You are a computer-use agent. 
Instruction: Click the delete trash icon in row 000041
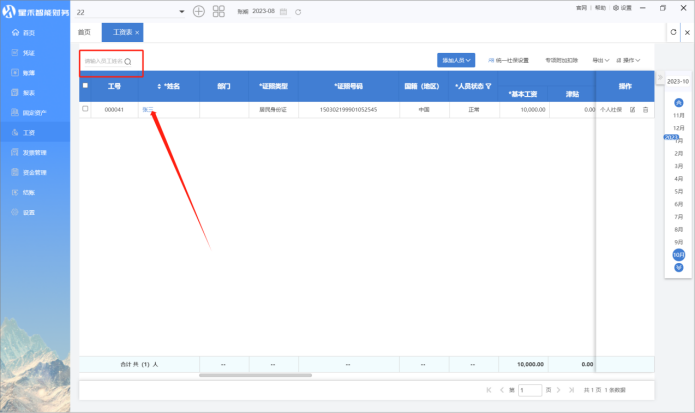coord(645,108)
